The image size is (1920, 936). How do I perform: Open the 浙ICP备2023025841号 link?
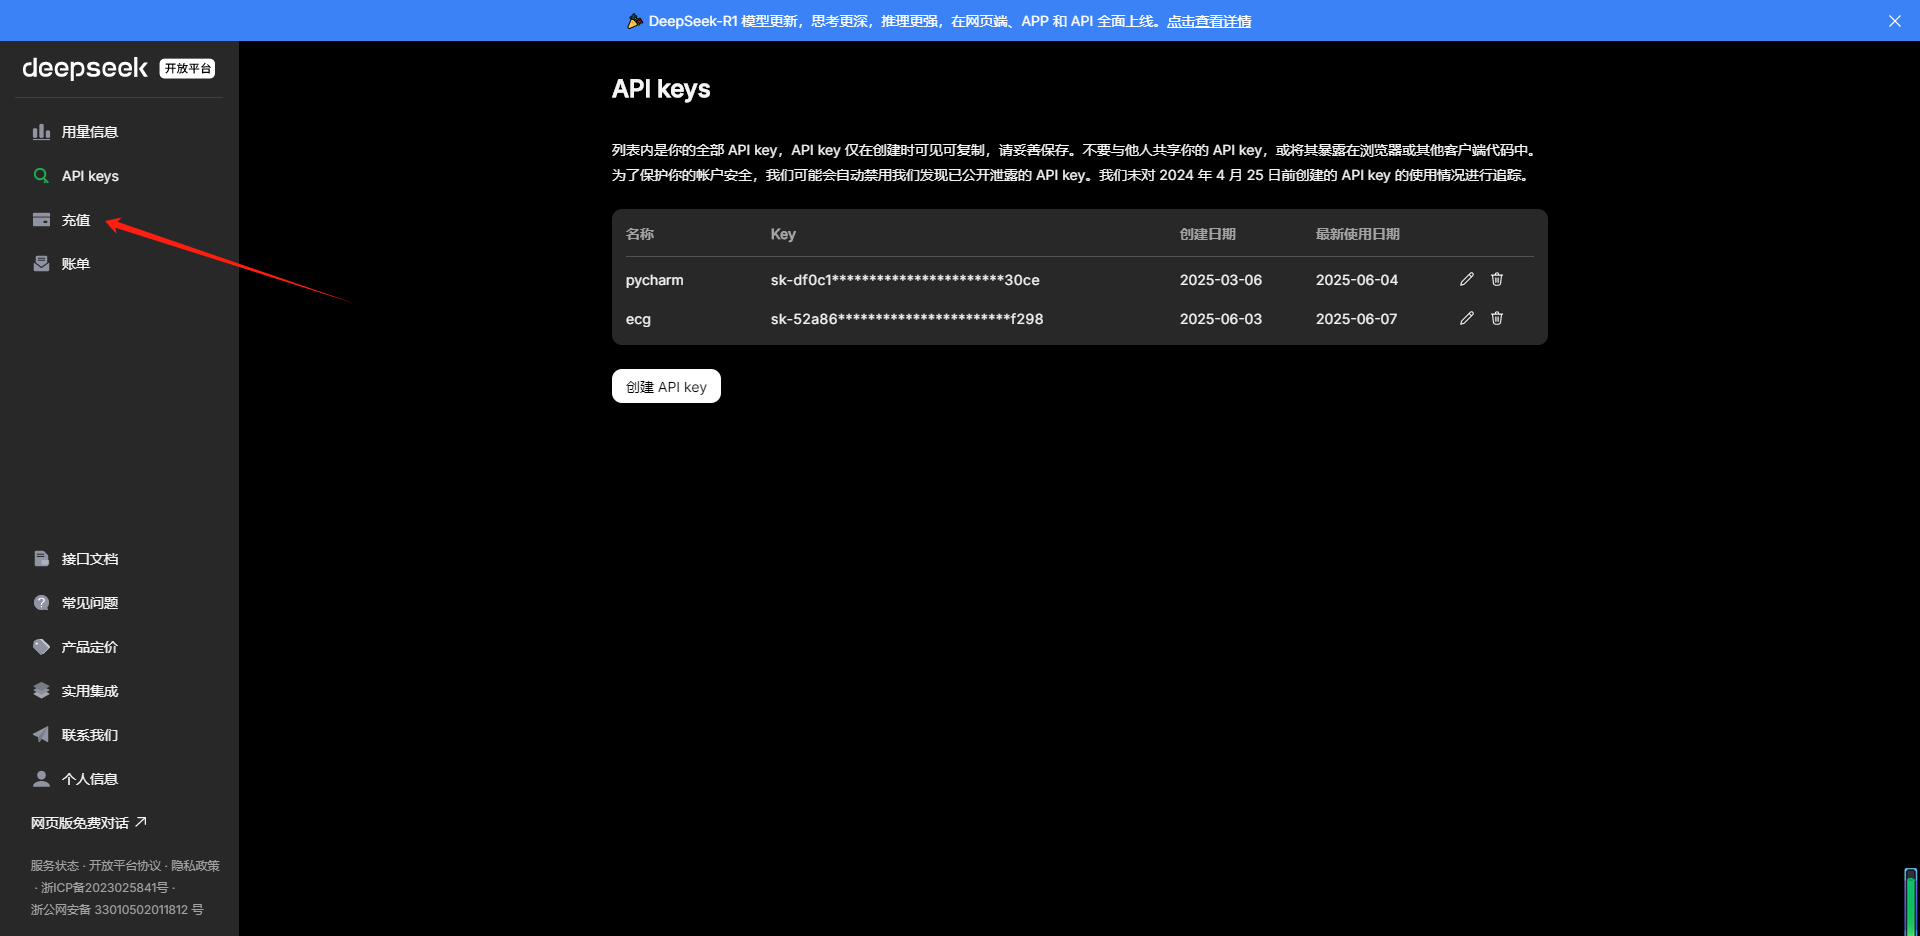pyautogui.click(x=105, y=888)
